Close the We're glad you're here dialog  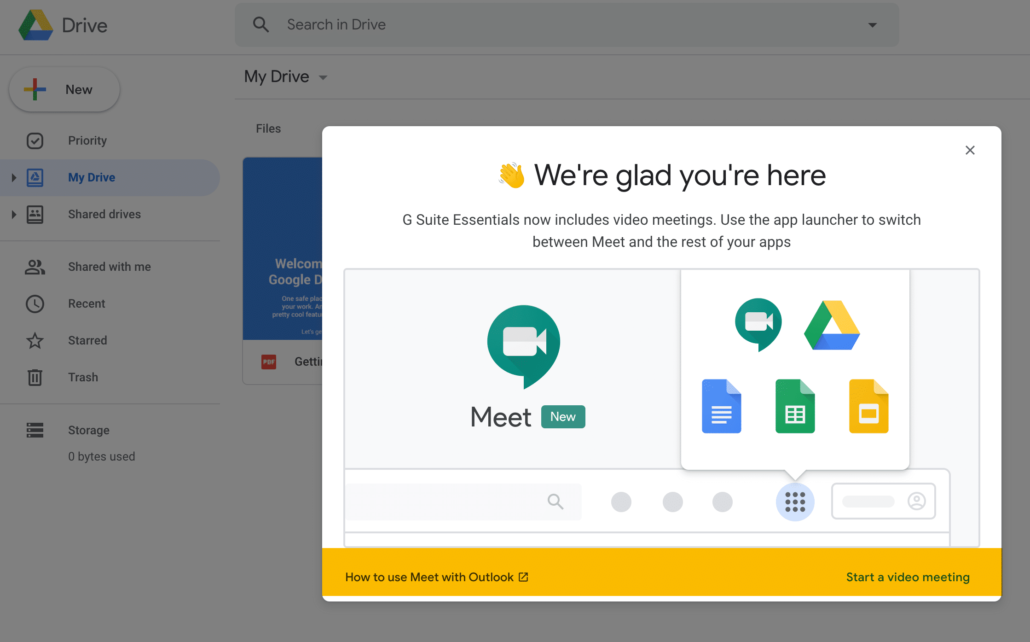970,150
